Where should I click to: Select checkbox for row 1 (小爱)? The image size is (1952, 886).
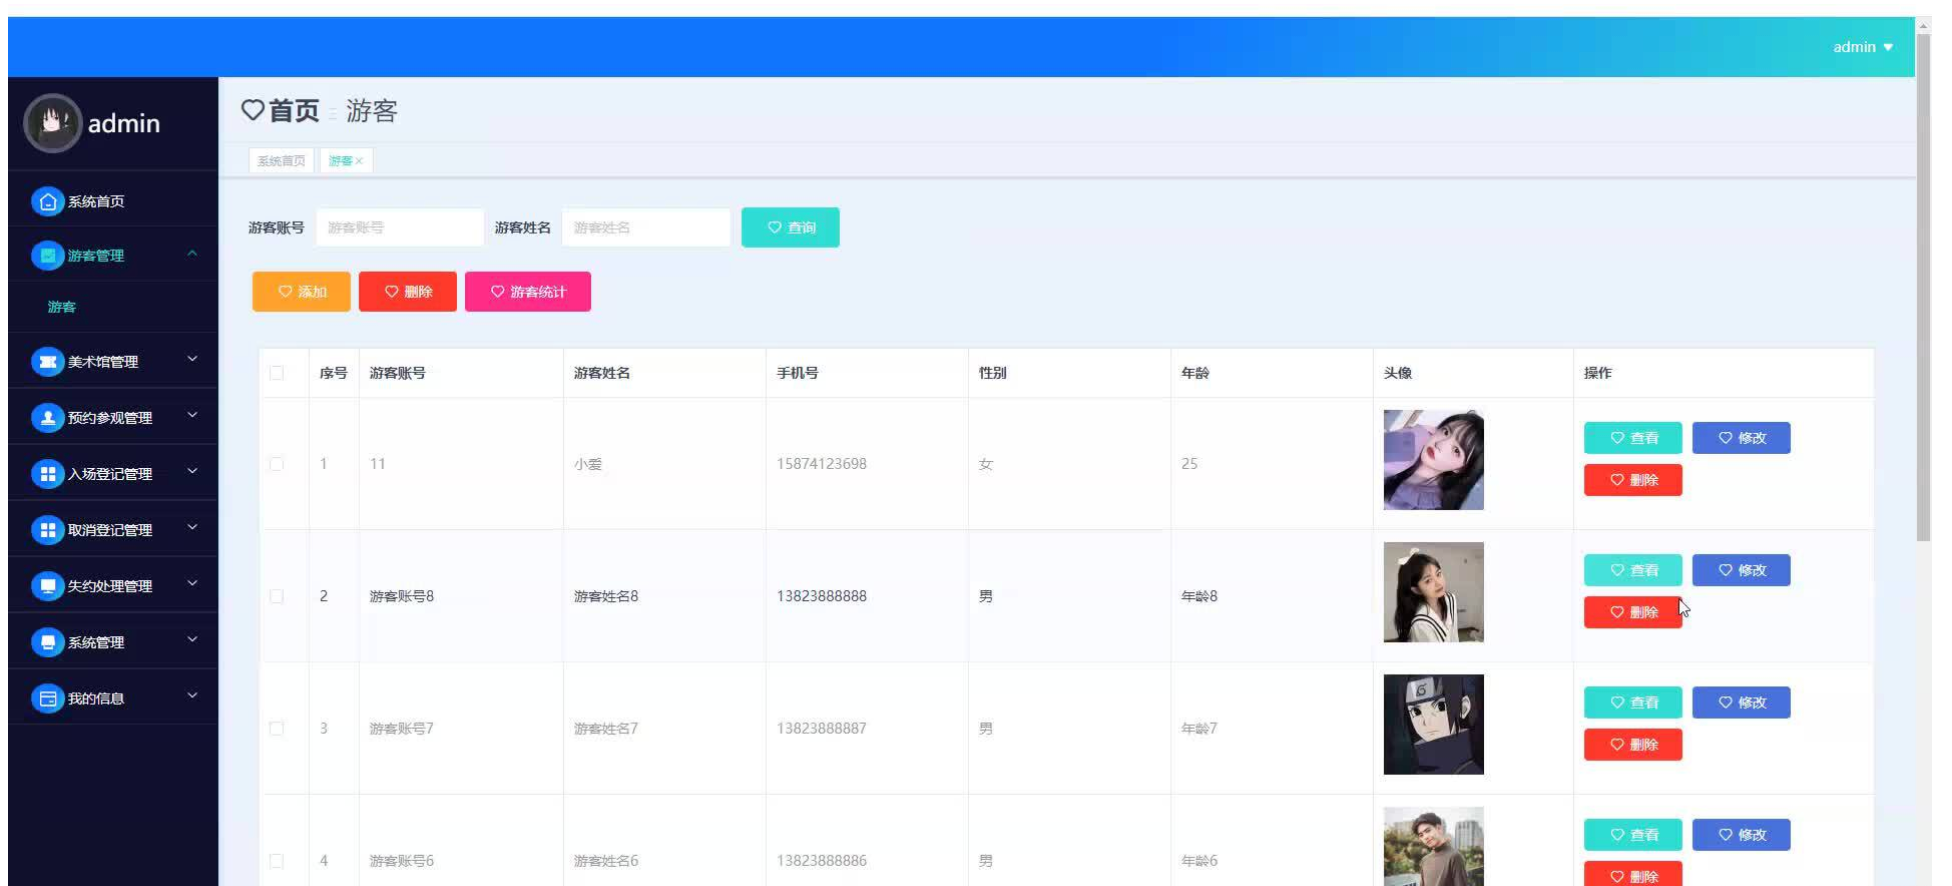tap(277, 464)
